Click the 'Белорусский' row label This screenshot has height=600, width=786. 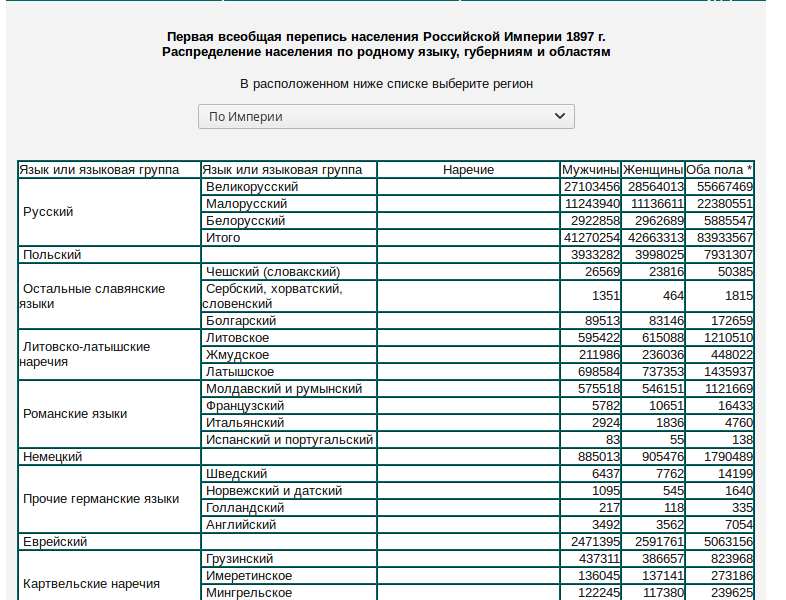[x=245, y=221]
